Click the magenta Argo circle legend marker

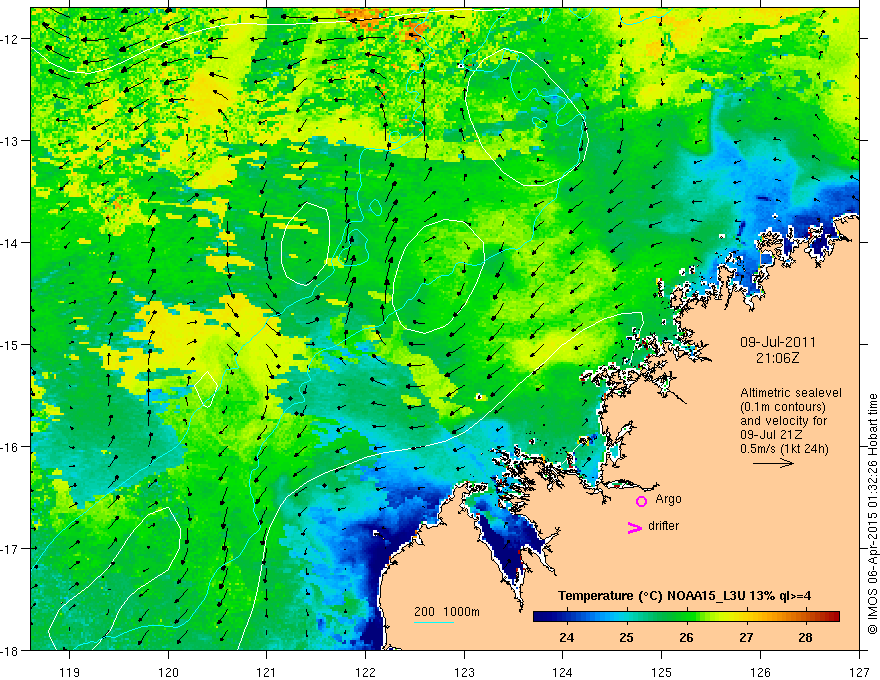click(x=641, y=501)
